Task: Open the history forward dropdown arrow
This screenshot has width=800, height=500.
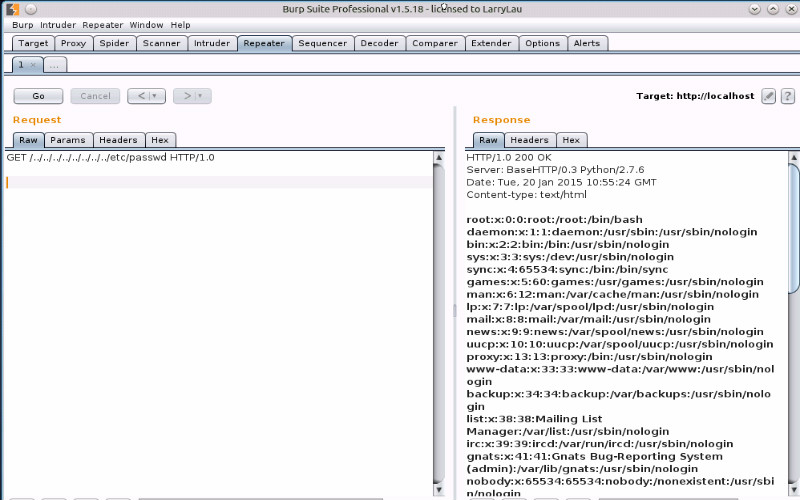Action: click(201, 96)
